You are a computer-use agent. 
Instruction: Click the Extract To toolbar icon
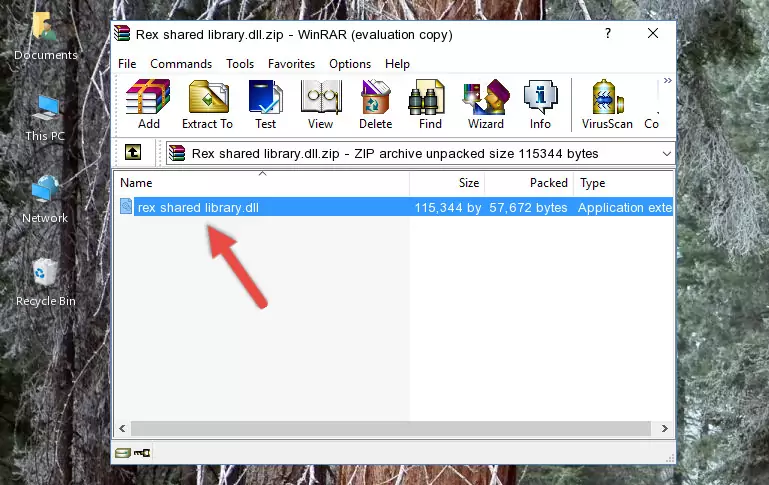pos(207,104)
